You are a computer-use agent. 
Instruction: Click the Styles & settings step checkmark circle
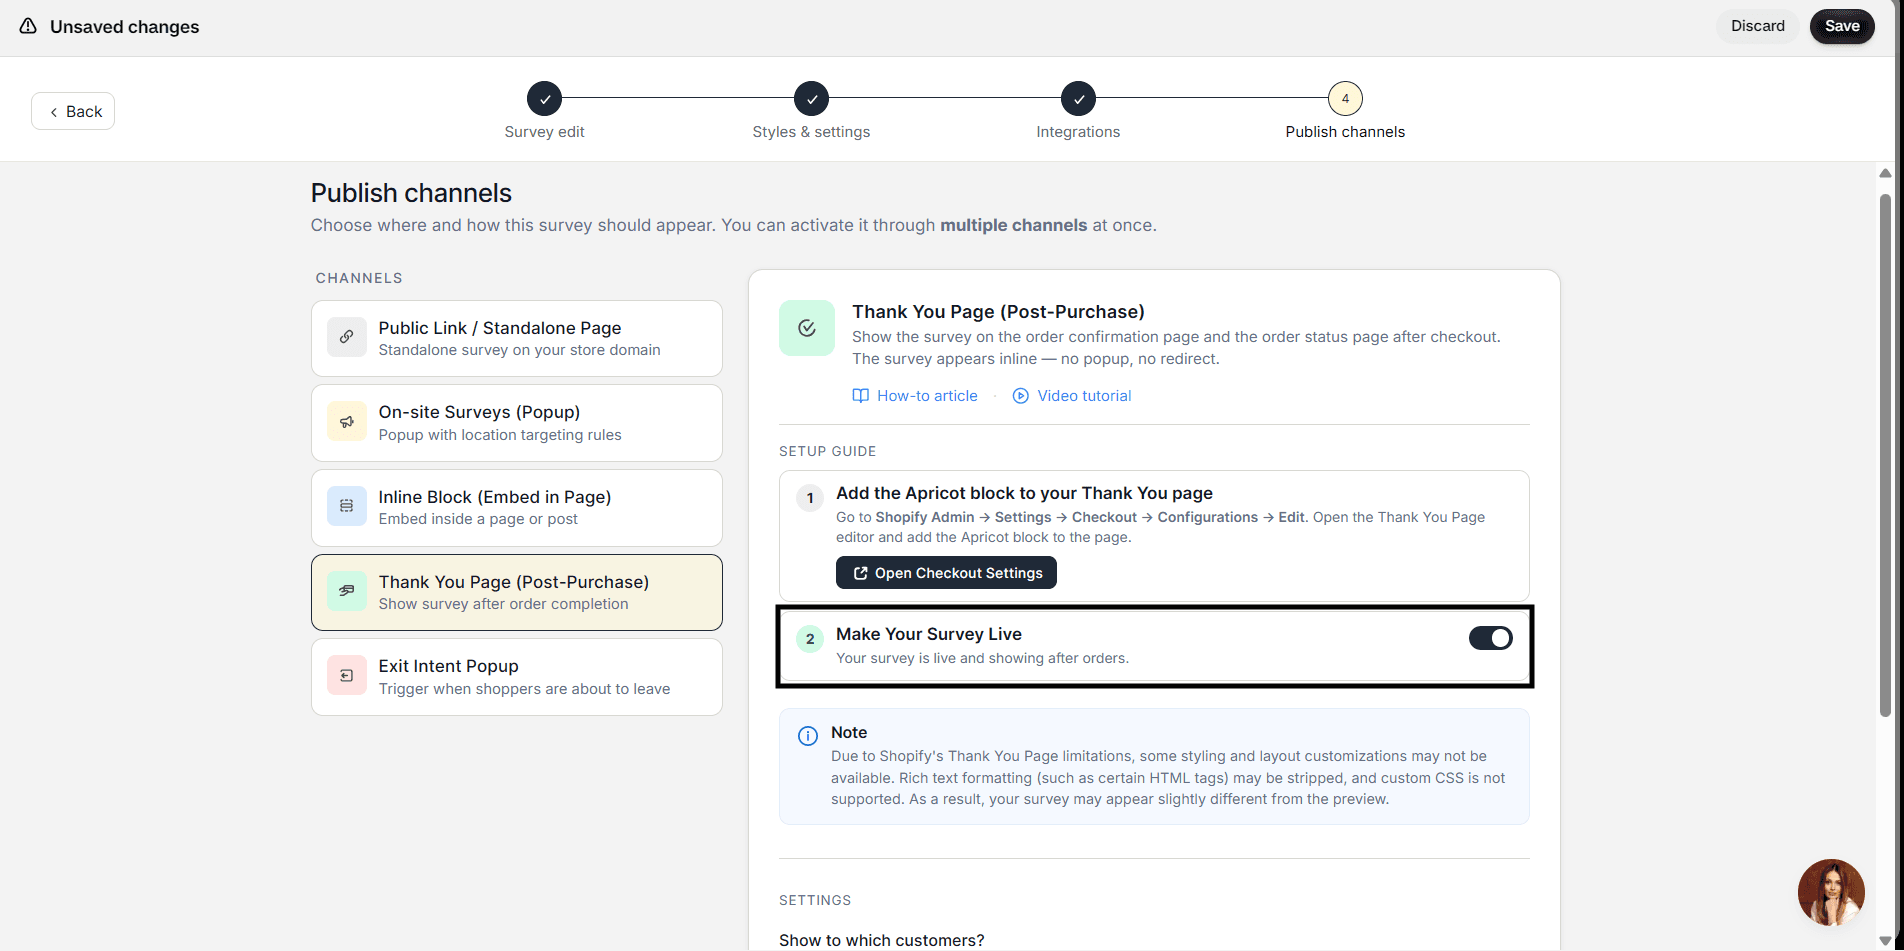click(x=811, y=99)
